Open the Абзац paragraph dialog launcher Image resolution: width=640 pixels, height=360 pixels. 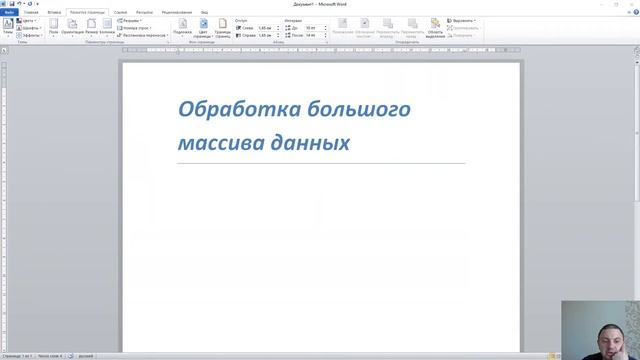[327, 42]
